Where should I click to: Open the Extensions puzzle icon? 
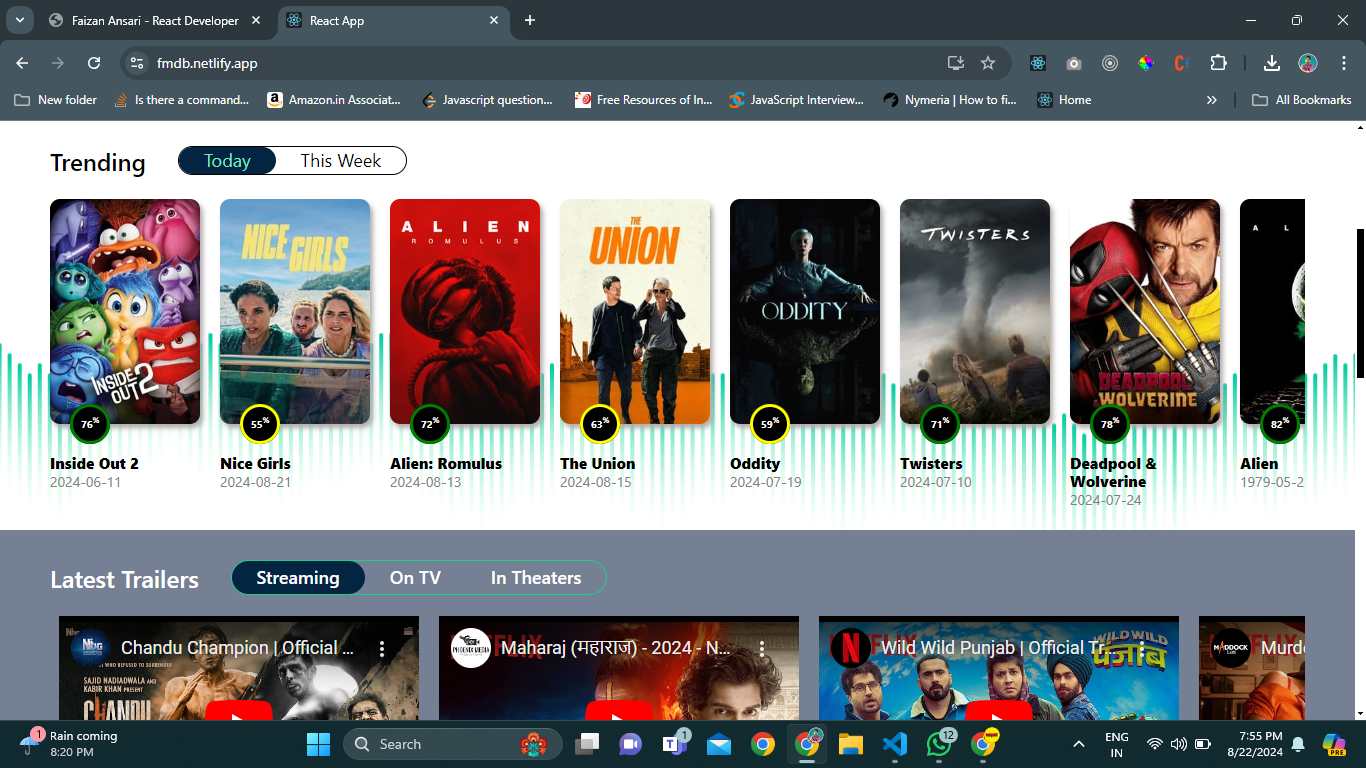(x=1218, y=63)
